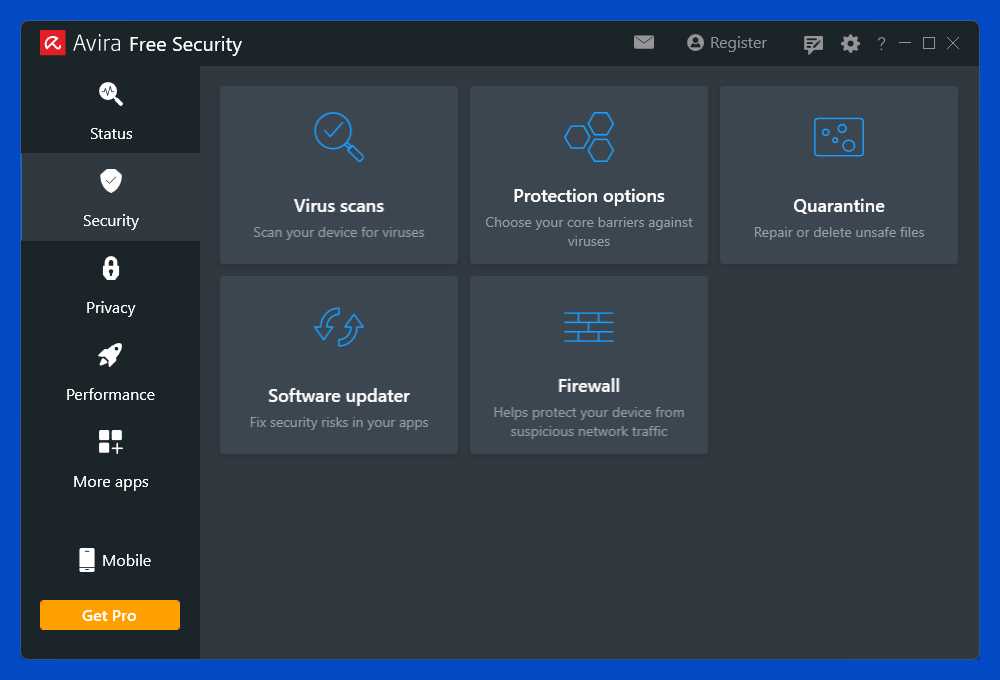Minimize the Avira window

(x=905, y=43)
